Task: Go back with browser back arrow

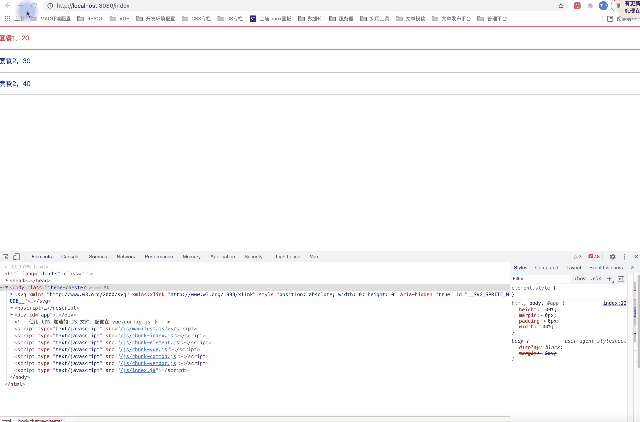Action: point(7,6)
